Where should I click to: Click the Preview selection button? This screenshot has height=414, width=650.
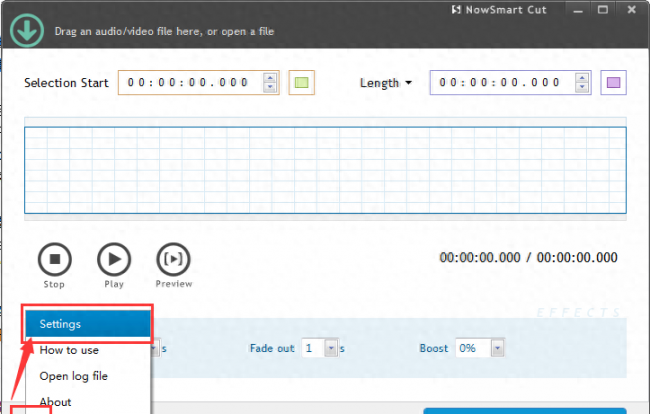pyautogui.click(x=173, y=259)
